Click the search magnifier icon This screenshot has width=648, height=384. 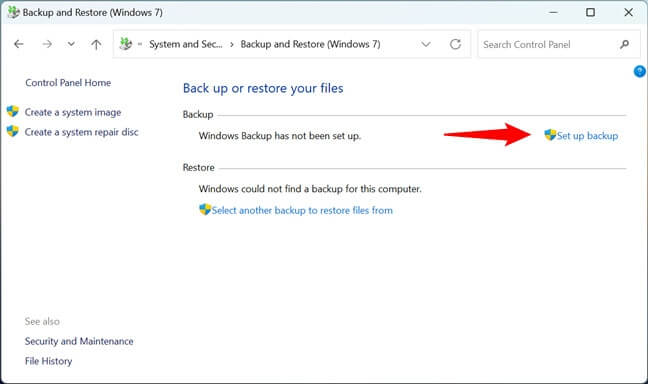[624, 44]
